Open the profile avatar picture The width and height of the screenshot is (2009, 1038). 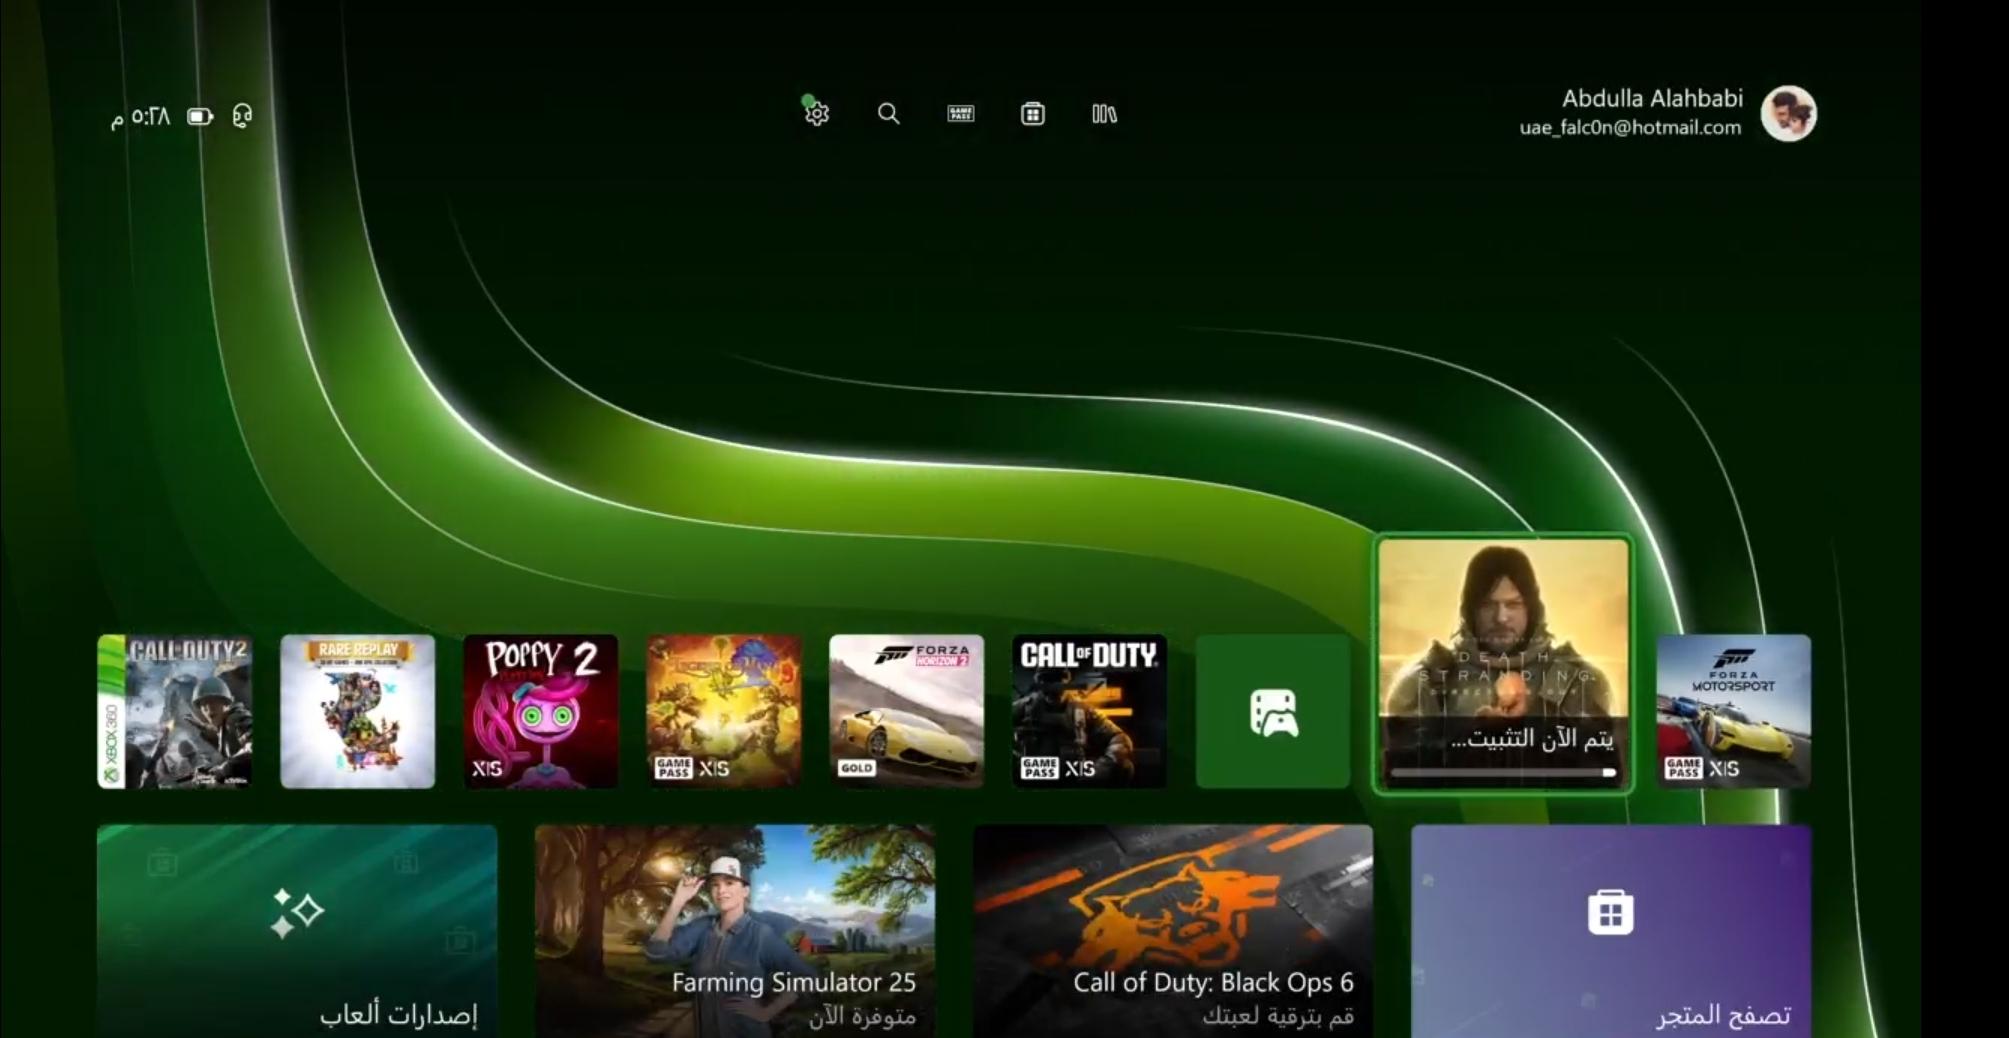[1788, 113]
